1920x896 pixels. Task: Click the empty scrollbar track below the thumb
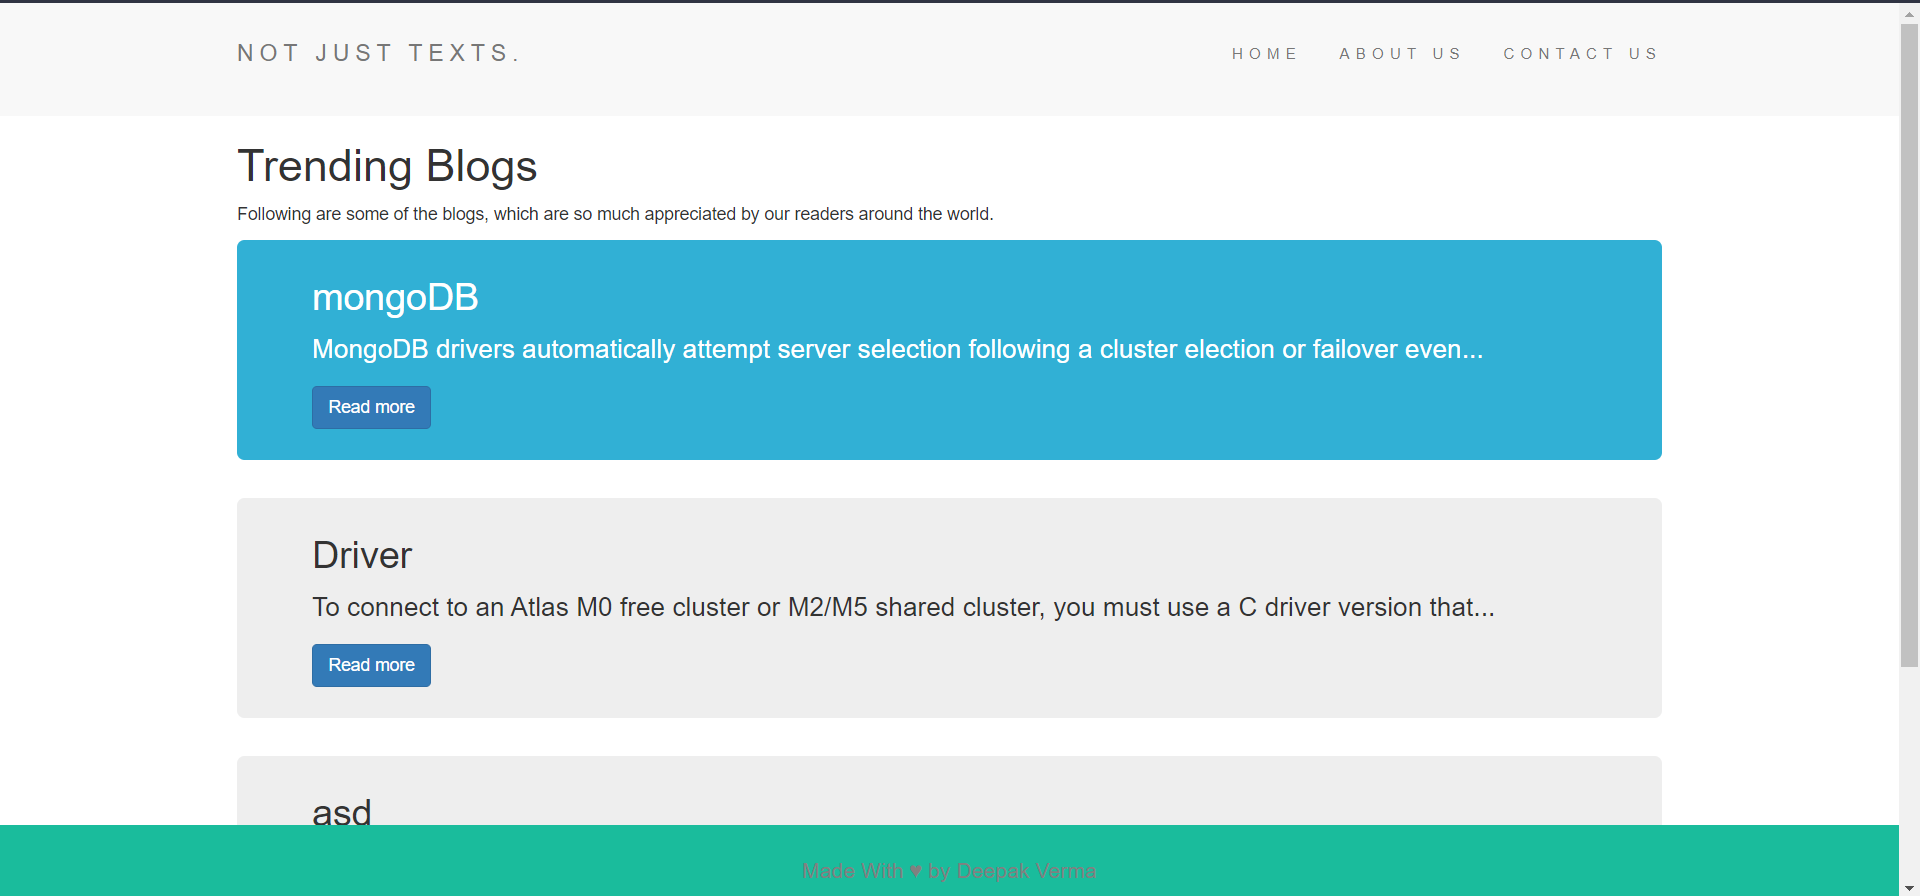point(1909,770)
